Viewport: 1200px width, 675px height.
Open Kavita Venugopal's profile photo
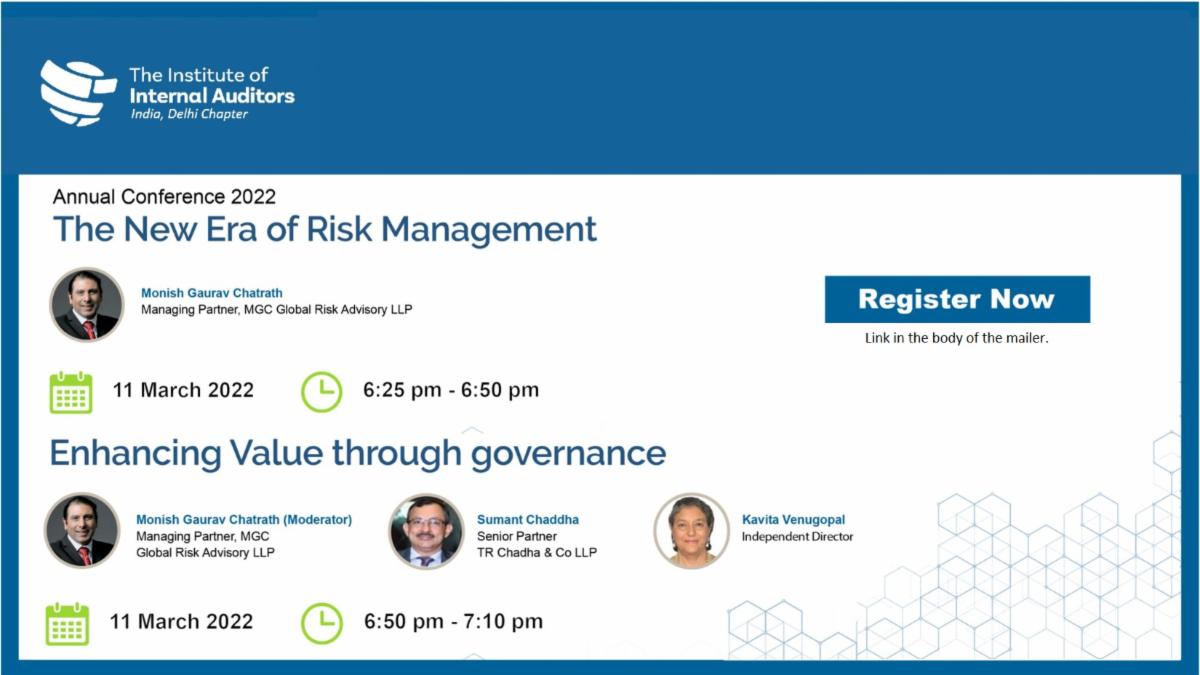coord(691,530)
